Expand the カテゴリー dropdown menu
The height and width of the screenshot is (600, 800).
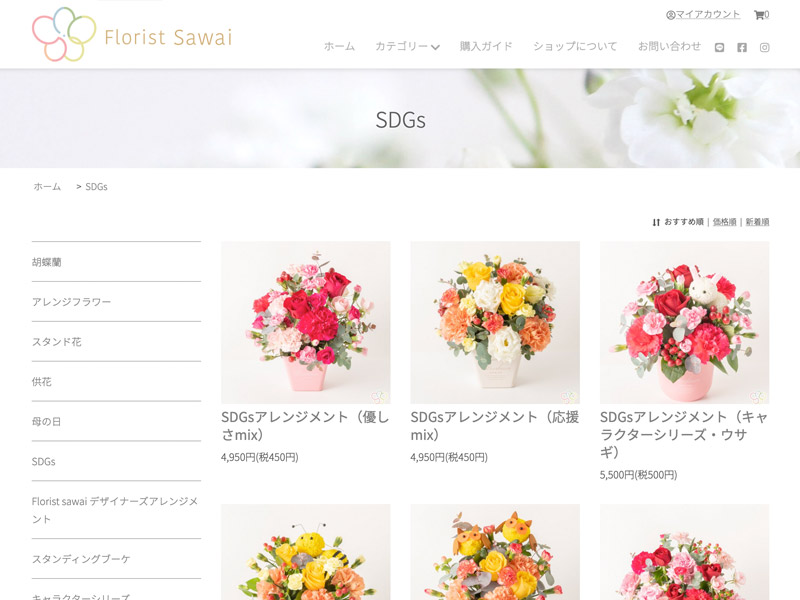point(407,46)
